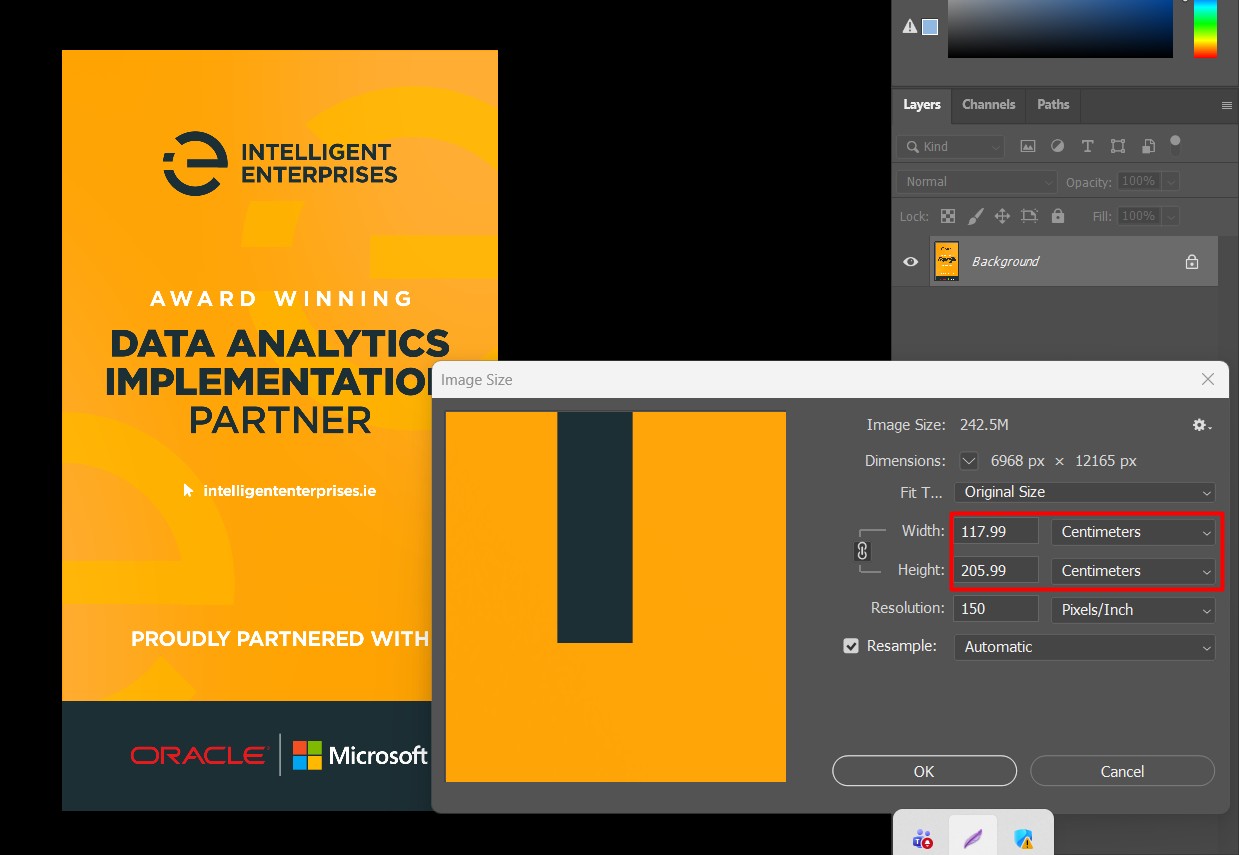Click the lock transparent pixels icon
The height and width of the screenshot is (855, 1239).
[x=948, y=216]
